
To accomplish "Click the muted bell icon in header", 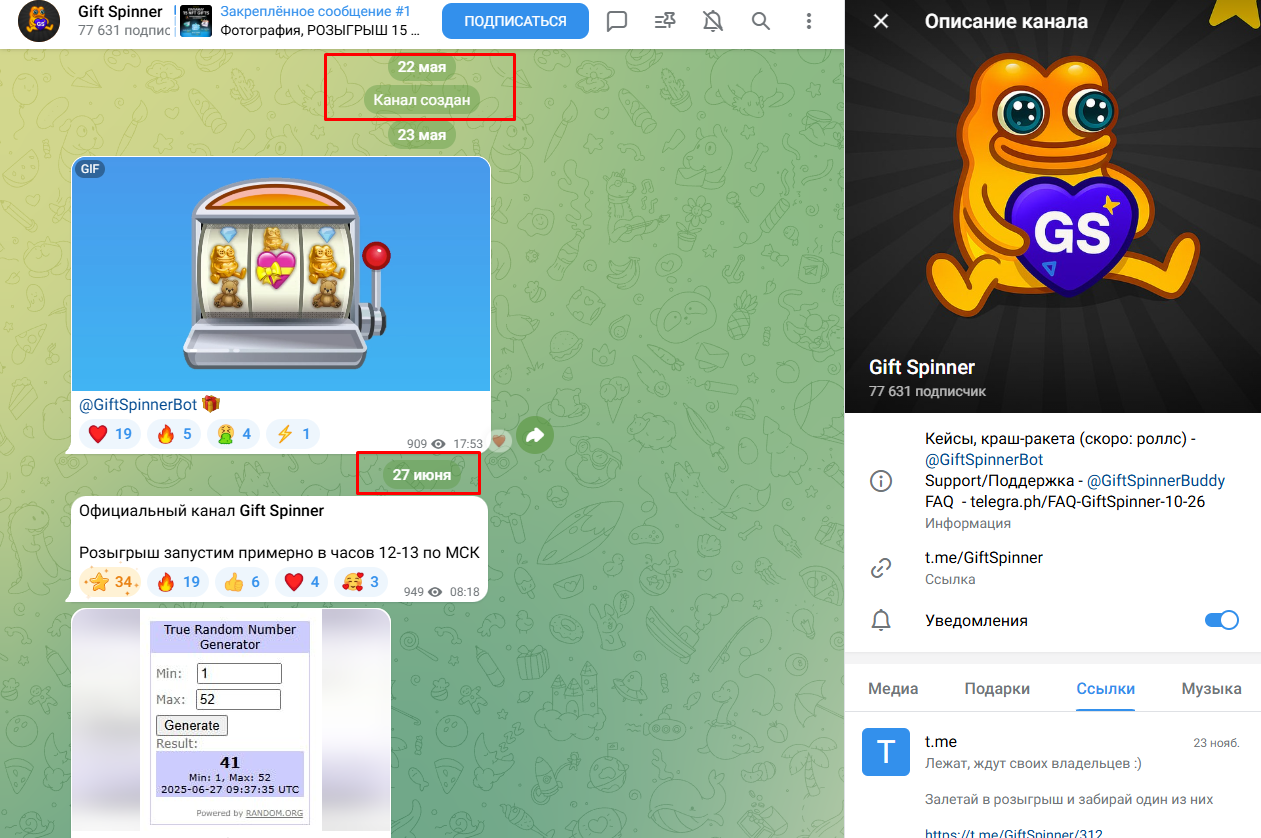I will (x=713, y=21).
